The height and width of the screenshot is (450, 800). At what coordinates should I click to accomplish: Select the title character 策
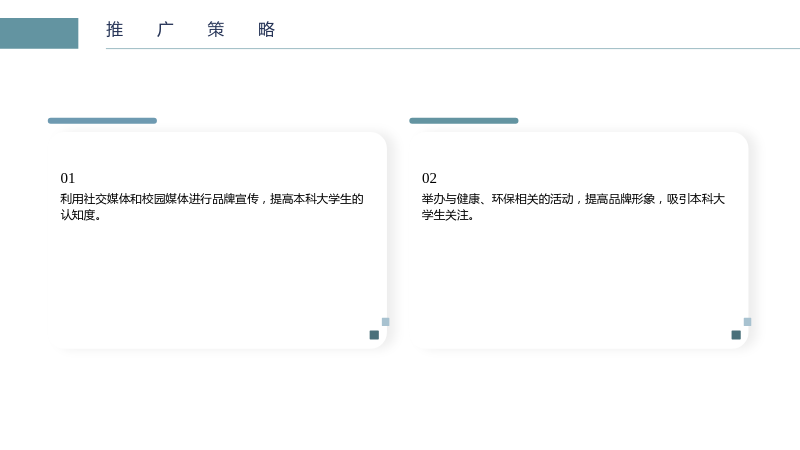tap(216, 30)
